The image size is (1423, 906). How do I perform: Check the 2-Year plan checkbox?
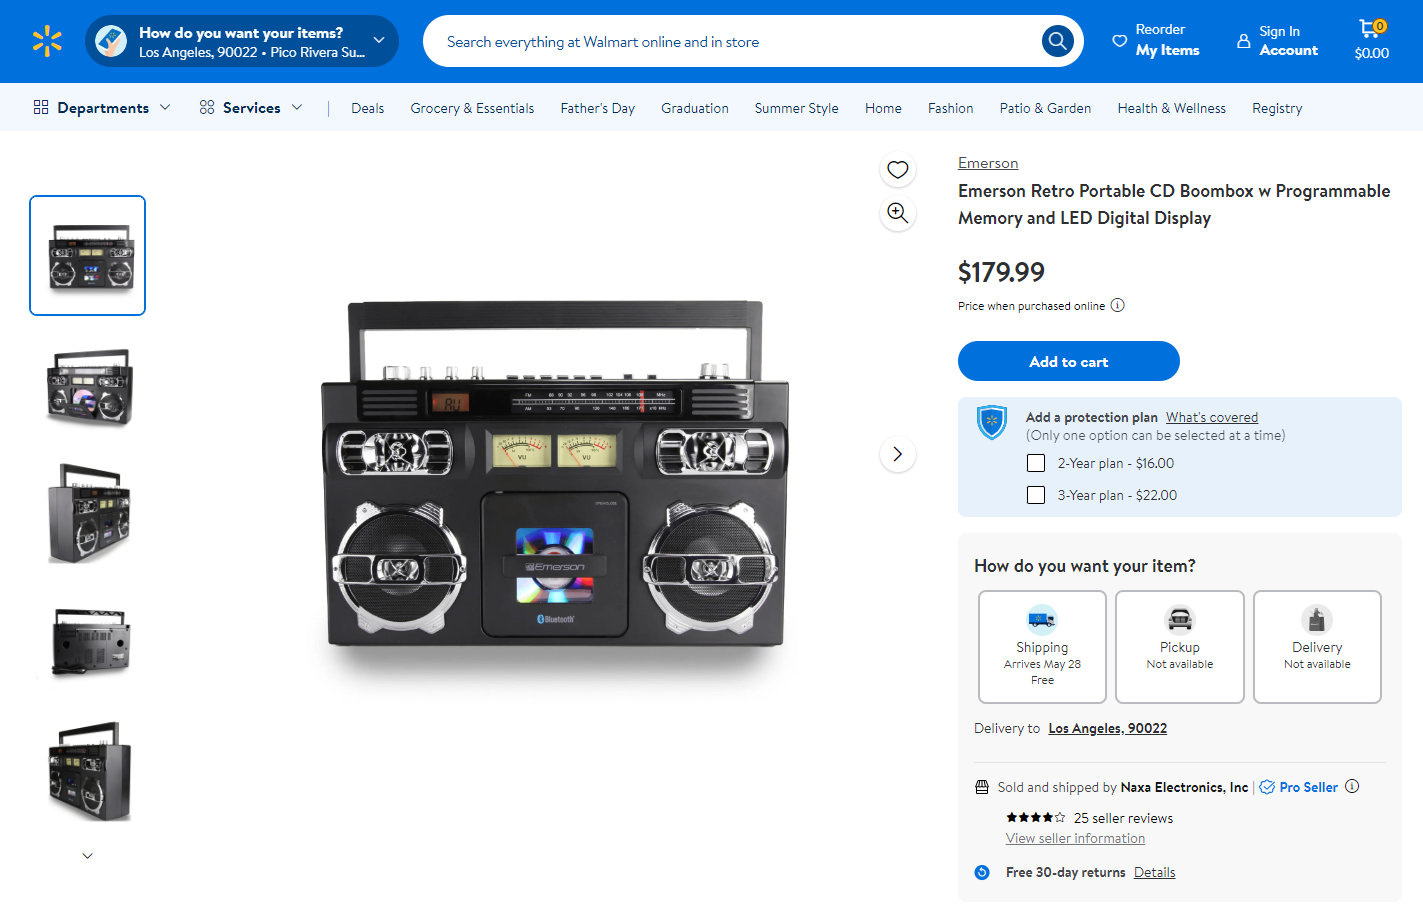[1036, 463]
